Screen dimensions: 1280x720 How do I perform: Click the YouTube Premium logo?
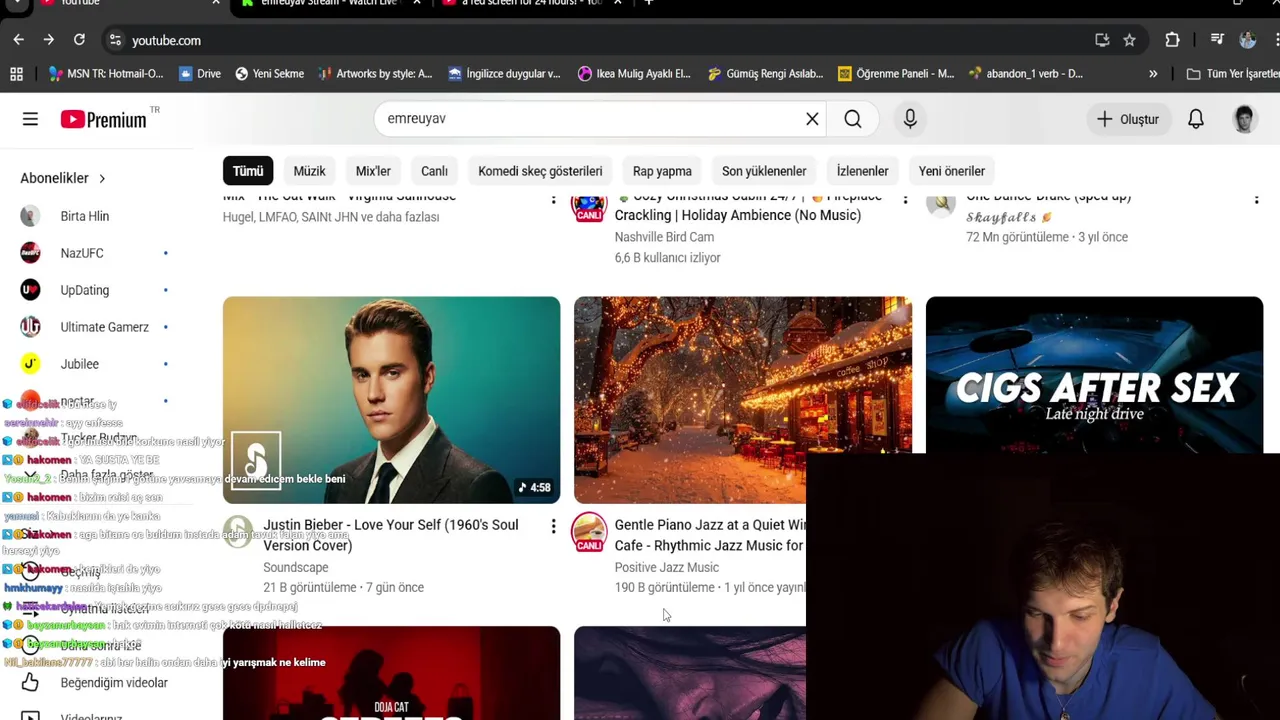[x=104, y=119]
